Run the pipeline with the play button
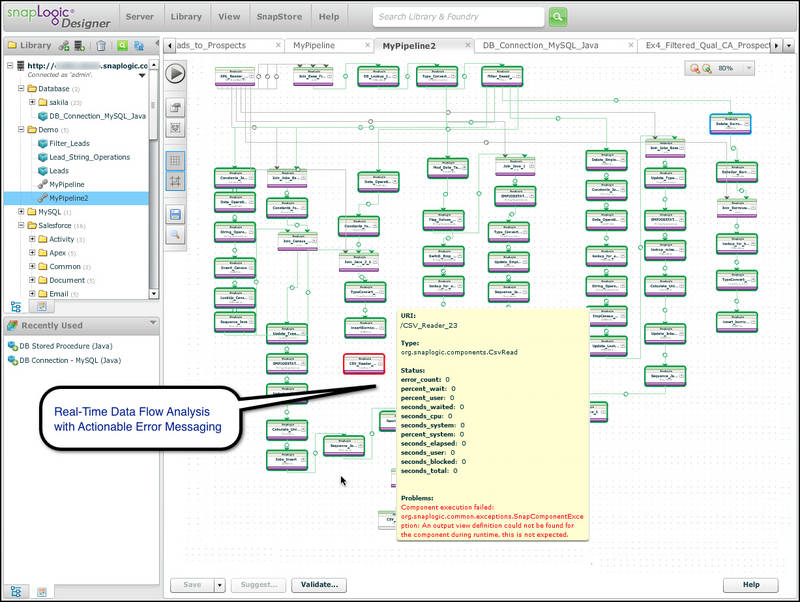The image size is (800, 602). point(176,73)
